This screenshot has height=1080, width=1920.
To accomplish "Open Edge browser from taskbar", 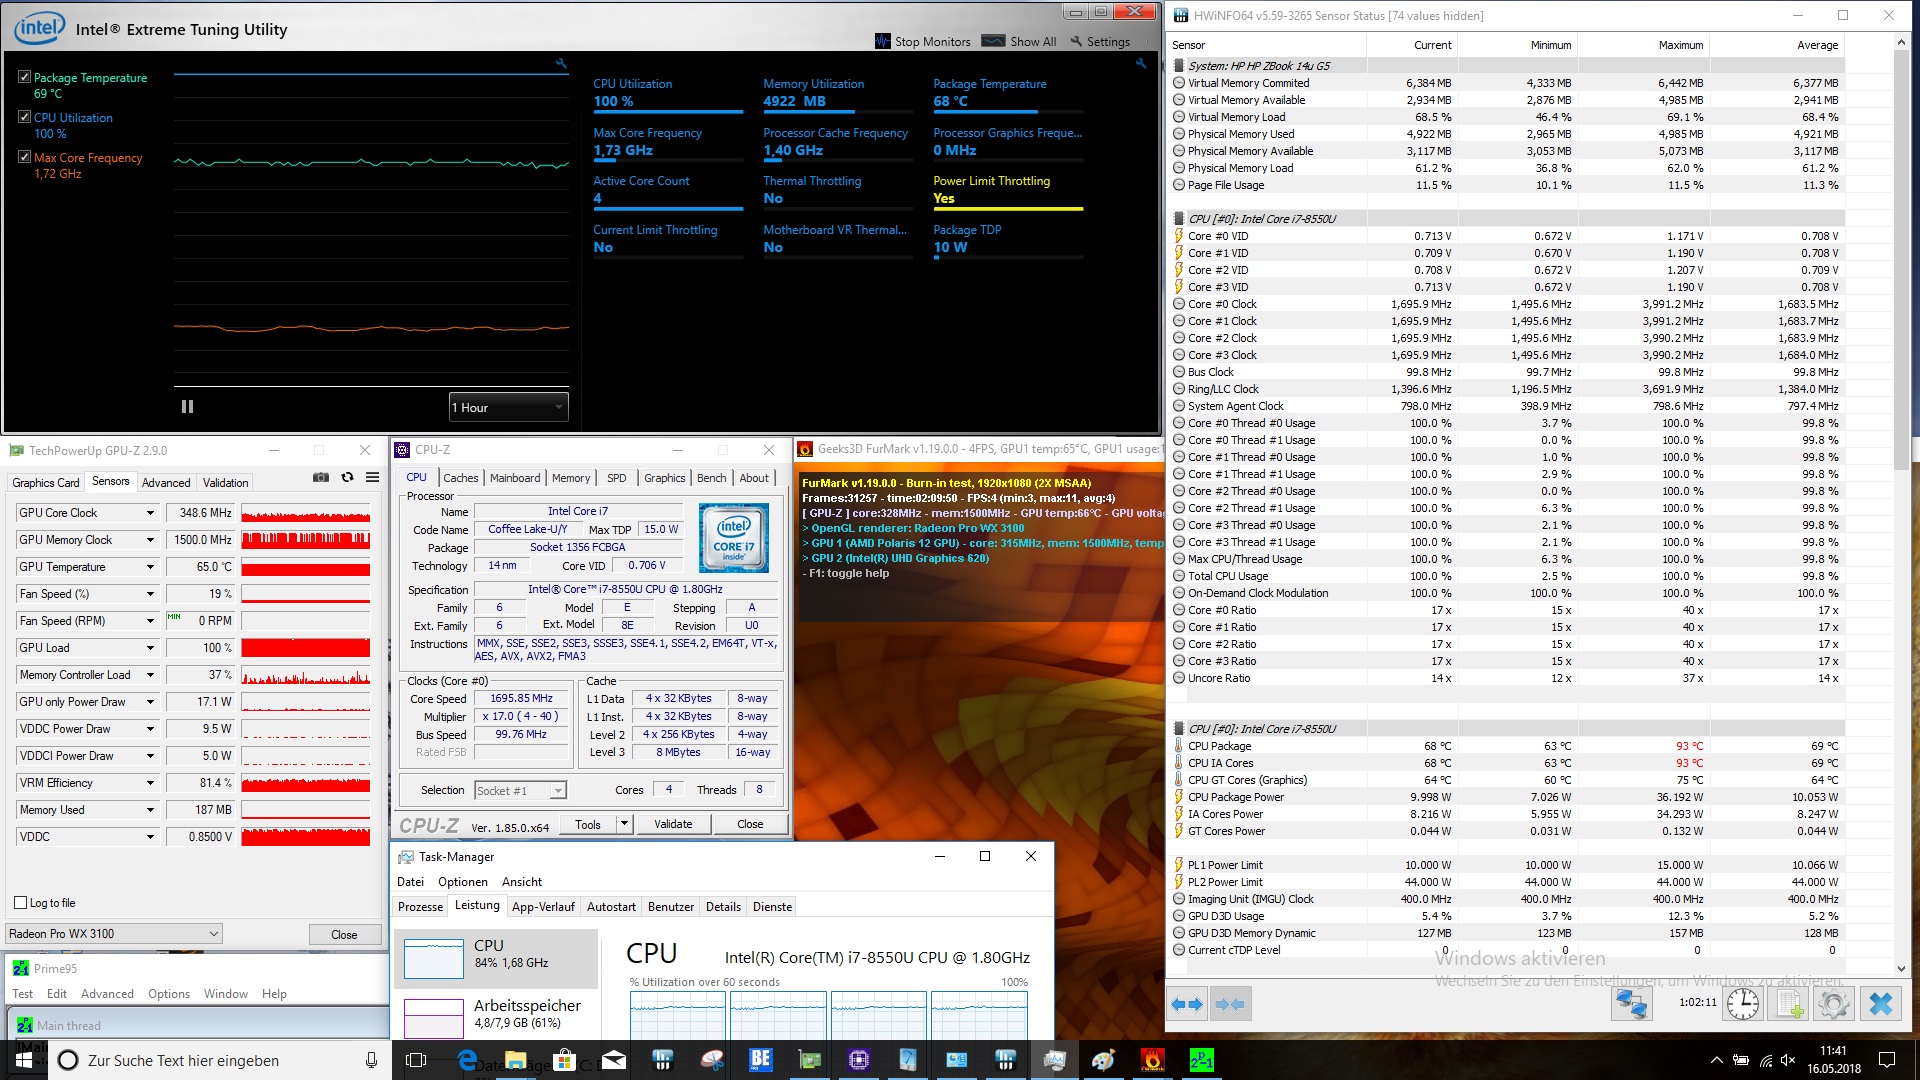I will [466, 1060].
